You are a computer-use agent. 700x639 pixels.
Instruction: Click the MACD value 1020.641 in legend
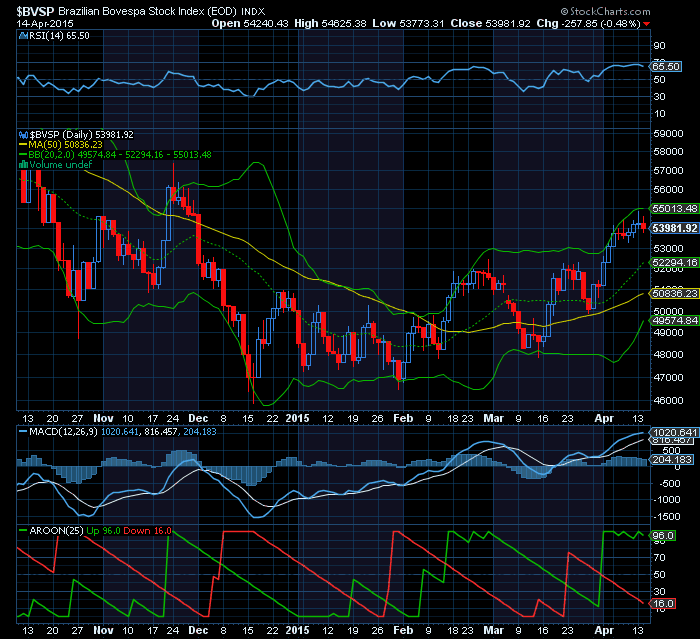[120, 432]
